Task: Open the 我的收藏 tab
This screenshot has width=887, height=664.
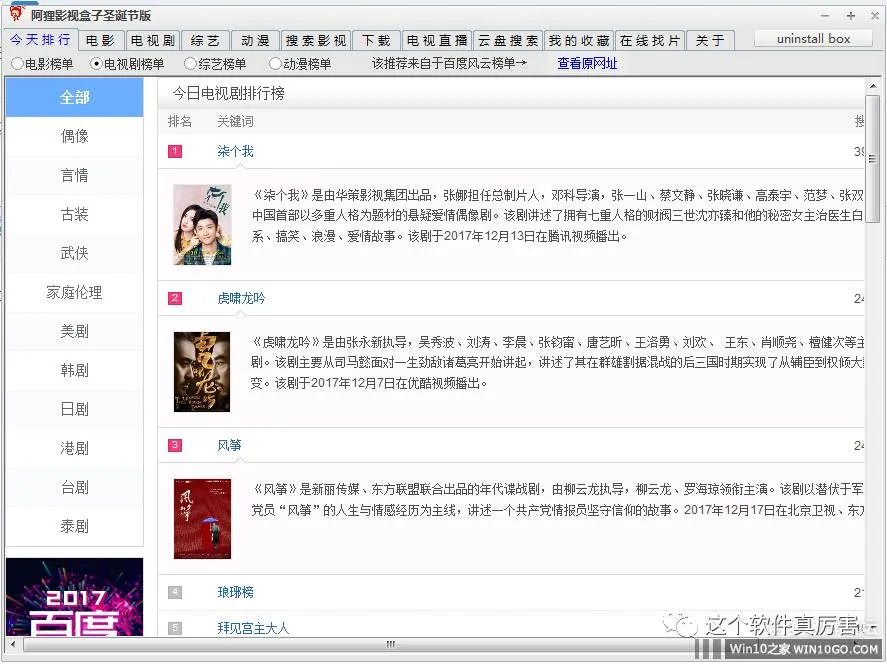Action: click(x=579, y=41)
